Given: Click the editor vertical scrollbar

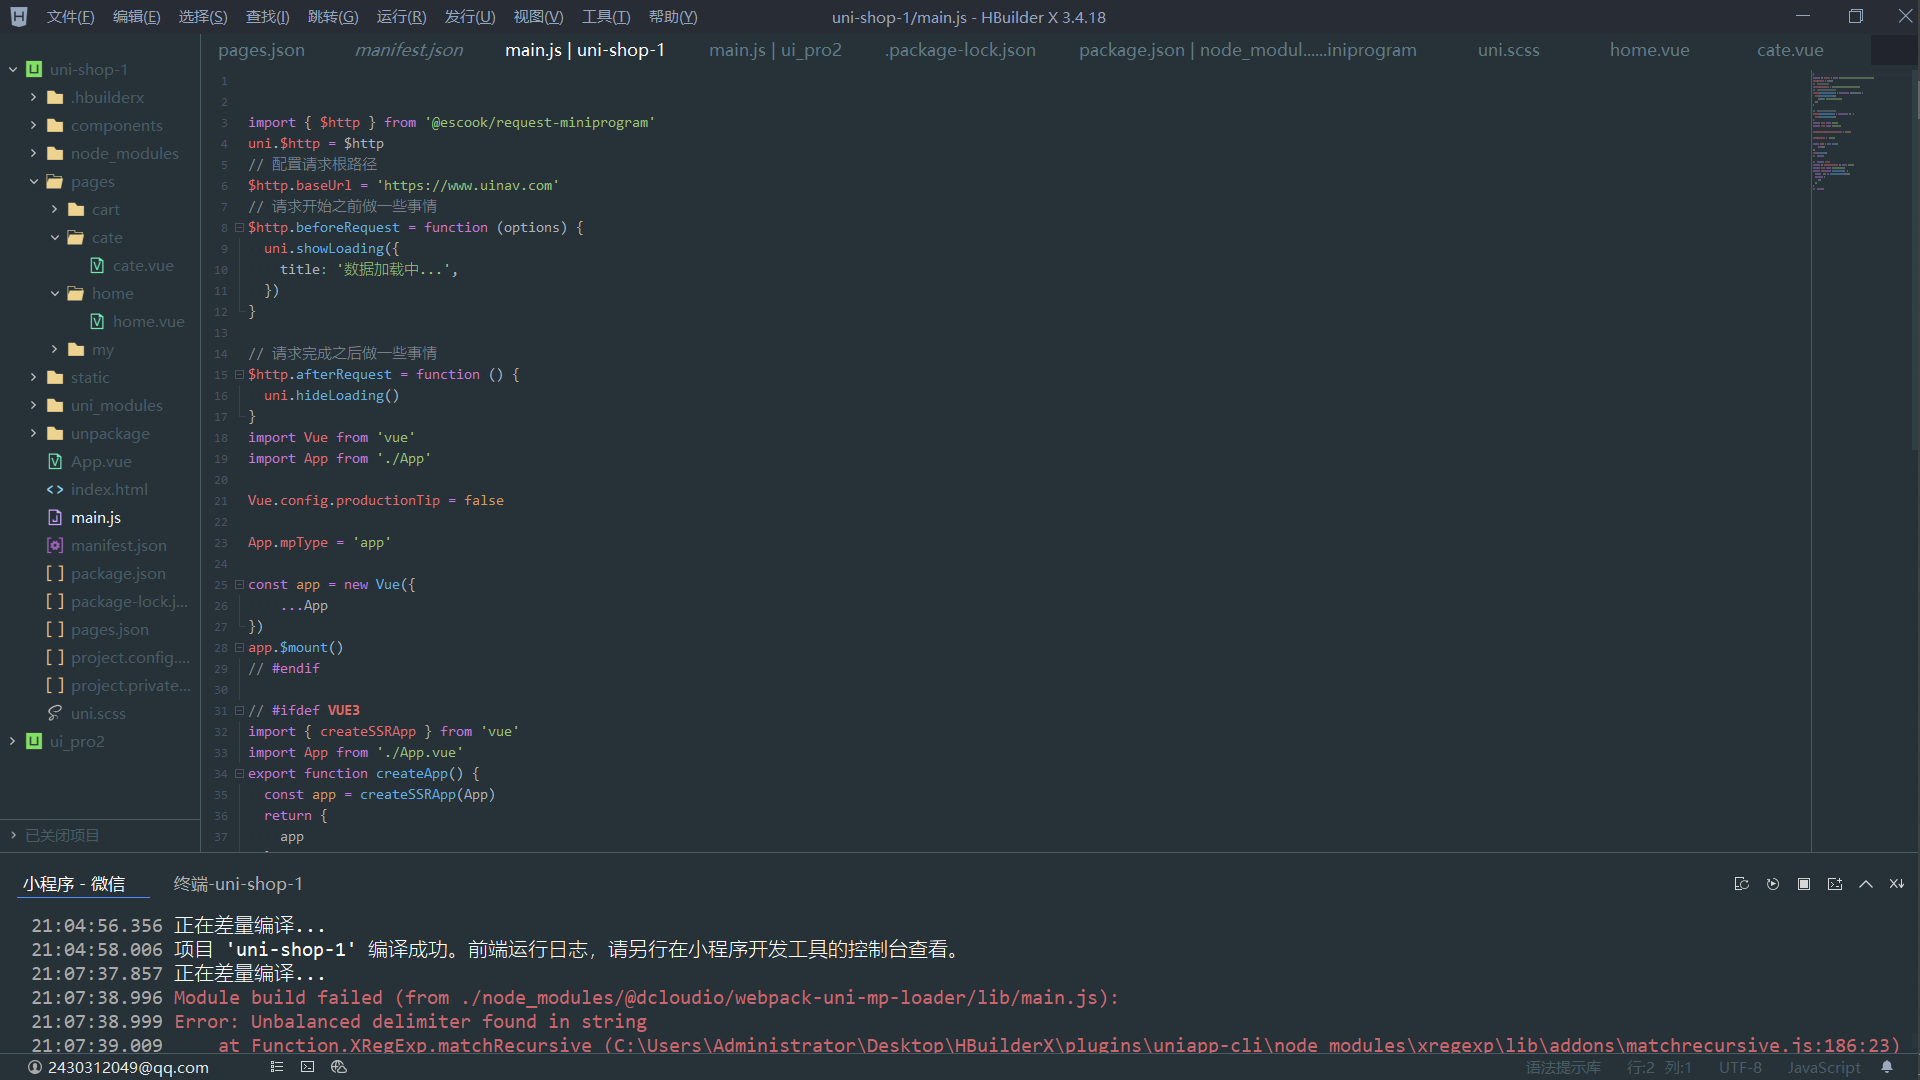Looking at the screenshot, I should click(1915, 260).
